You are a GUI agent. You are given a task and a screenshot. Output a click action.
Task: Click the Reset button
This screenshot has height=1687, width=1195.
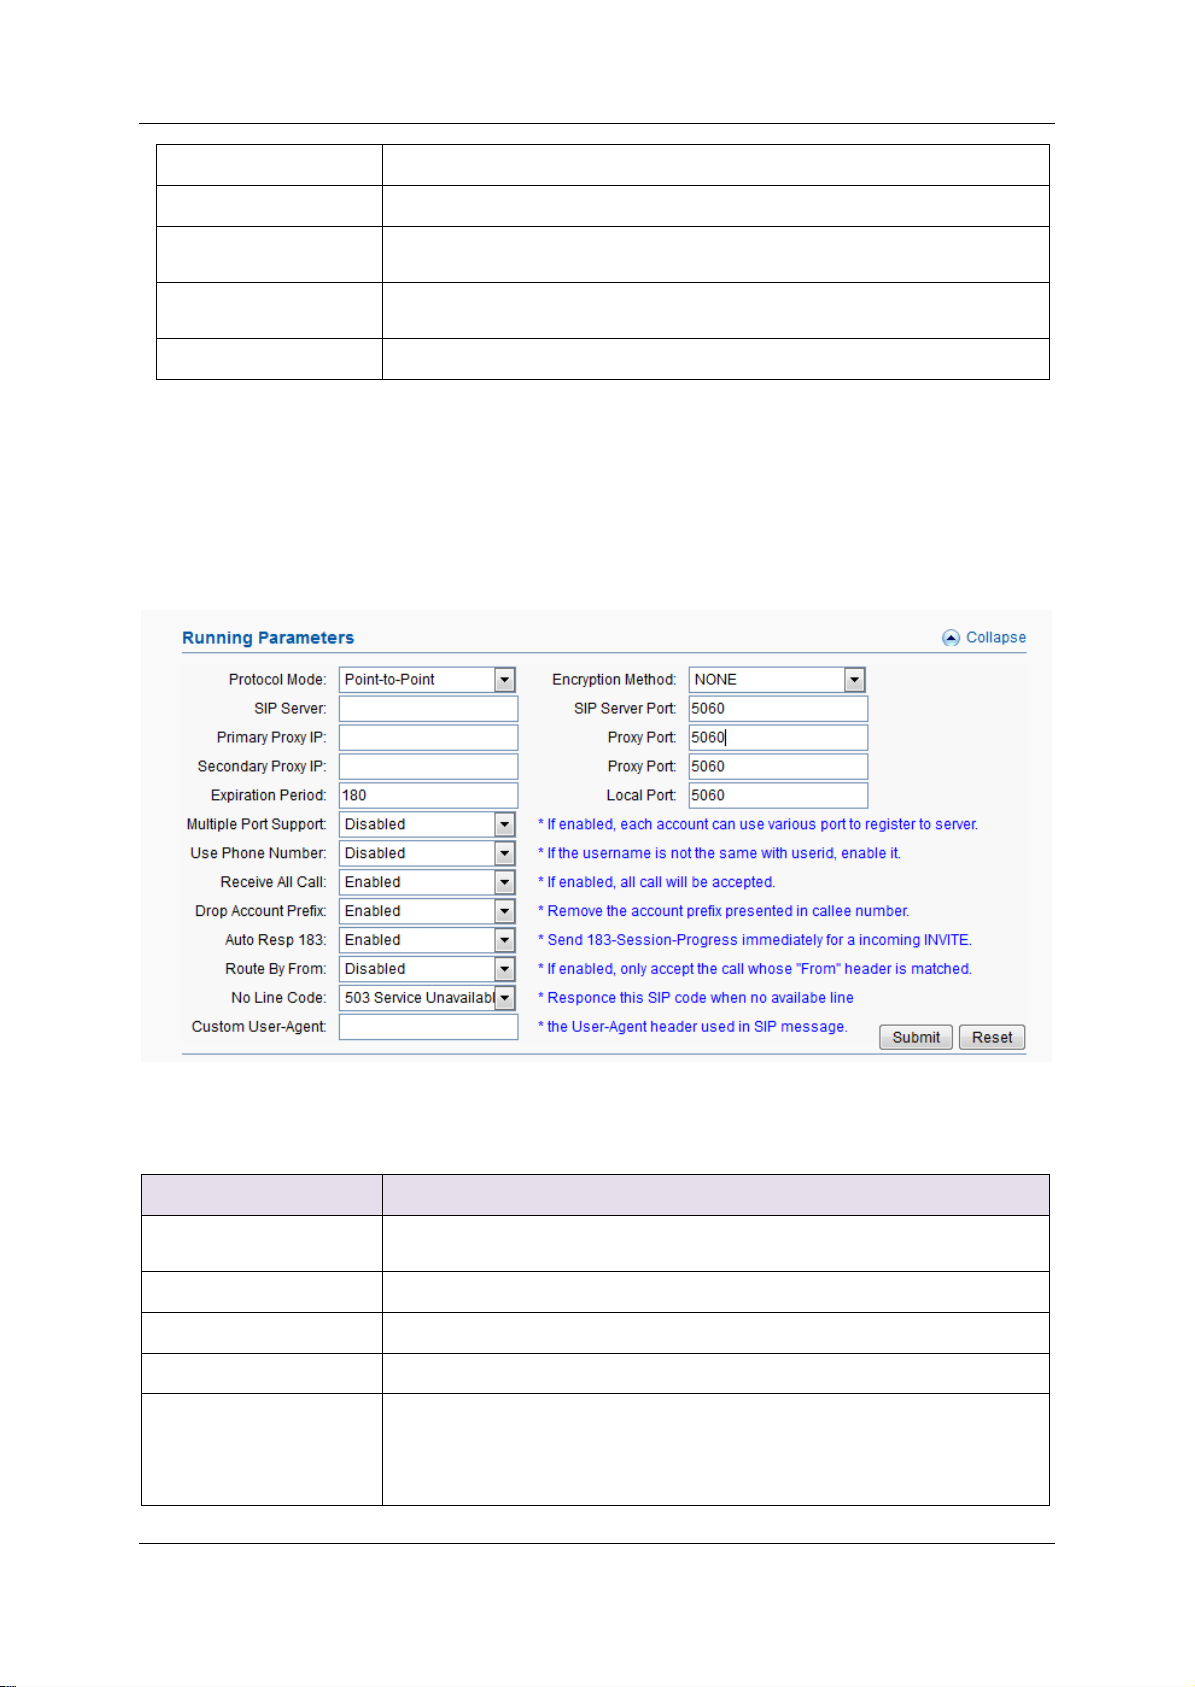(992, 1037)
